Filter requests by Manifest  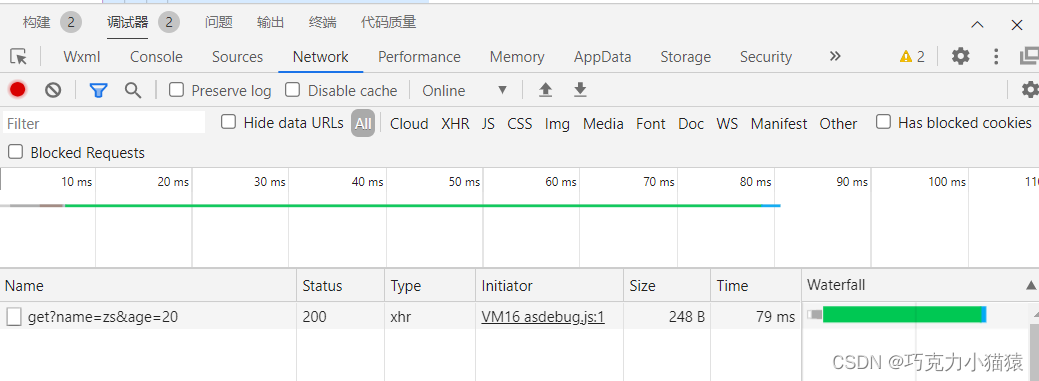point(779,124)
